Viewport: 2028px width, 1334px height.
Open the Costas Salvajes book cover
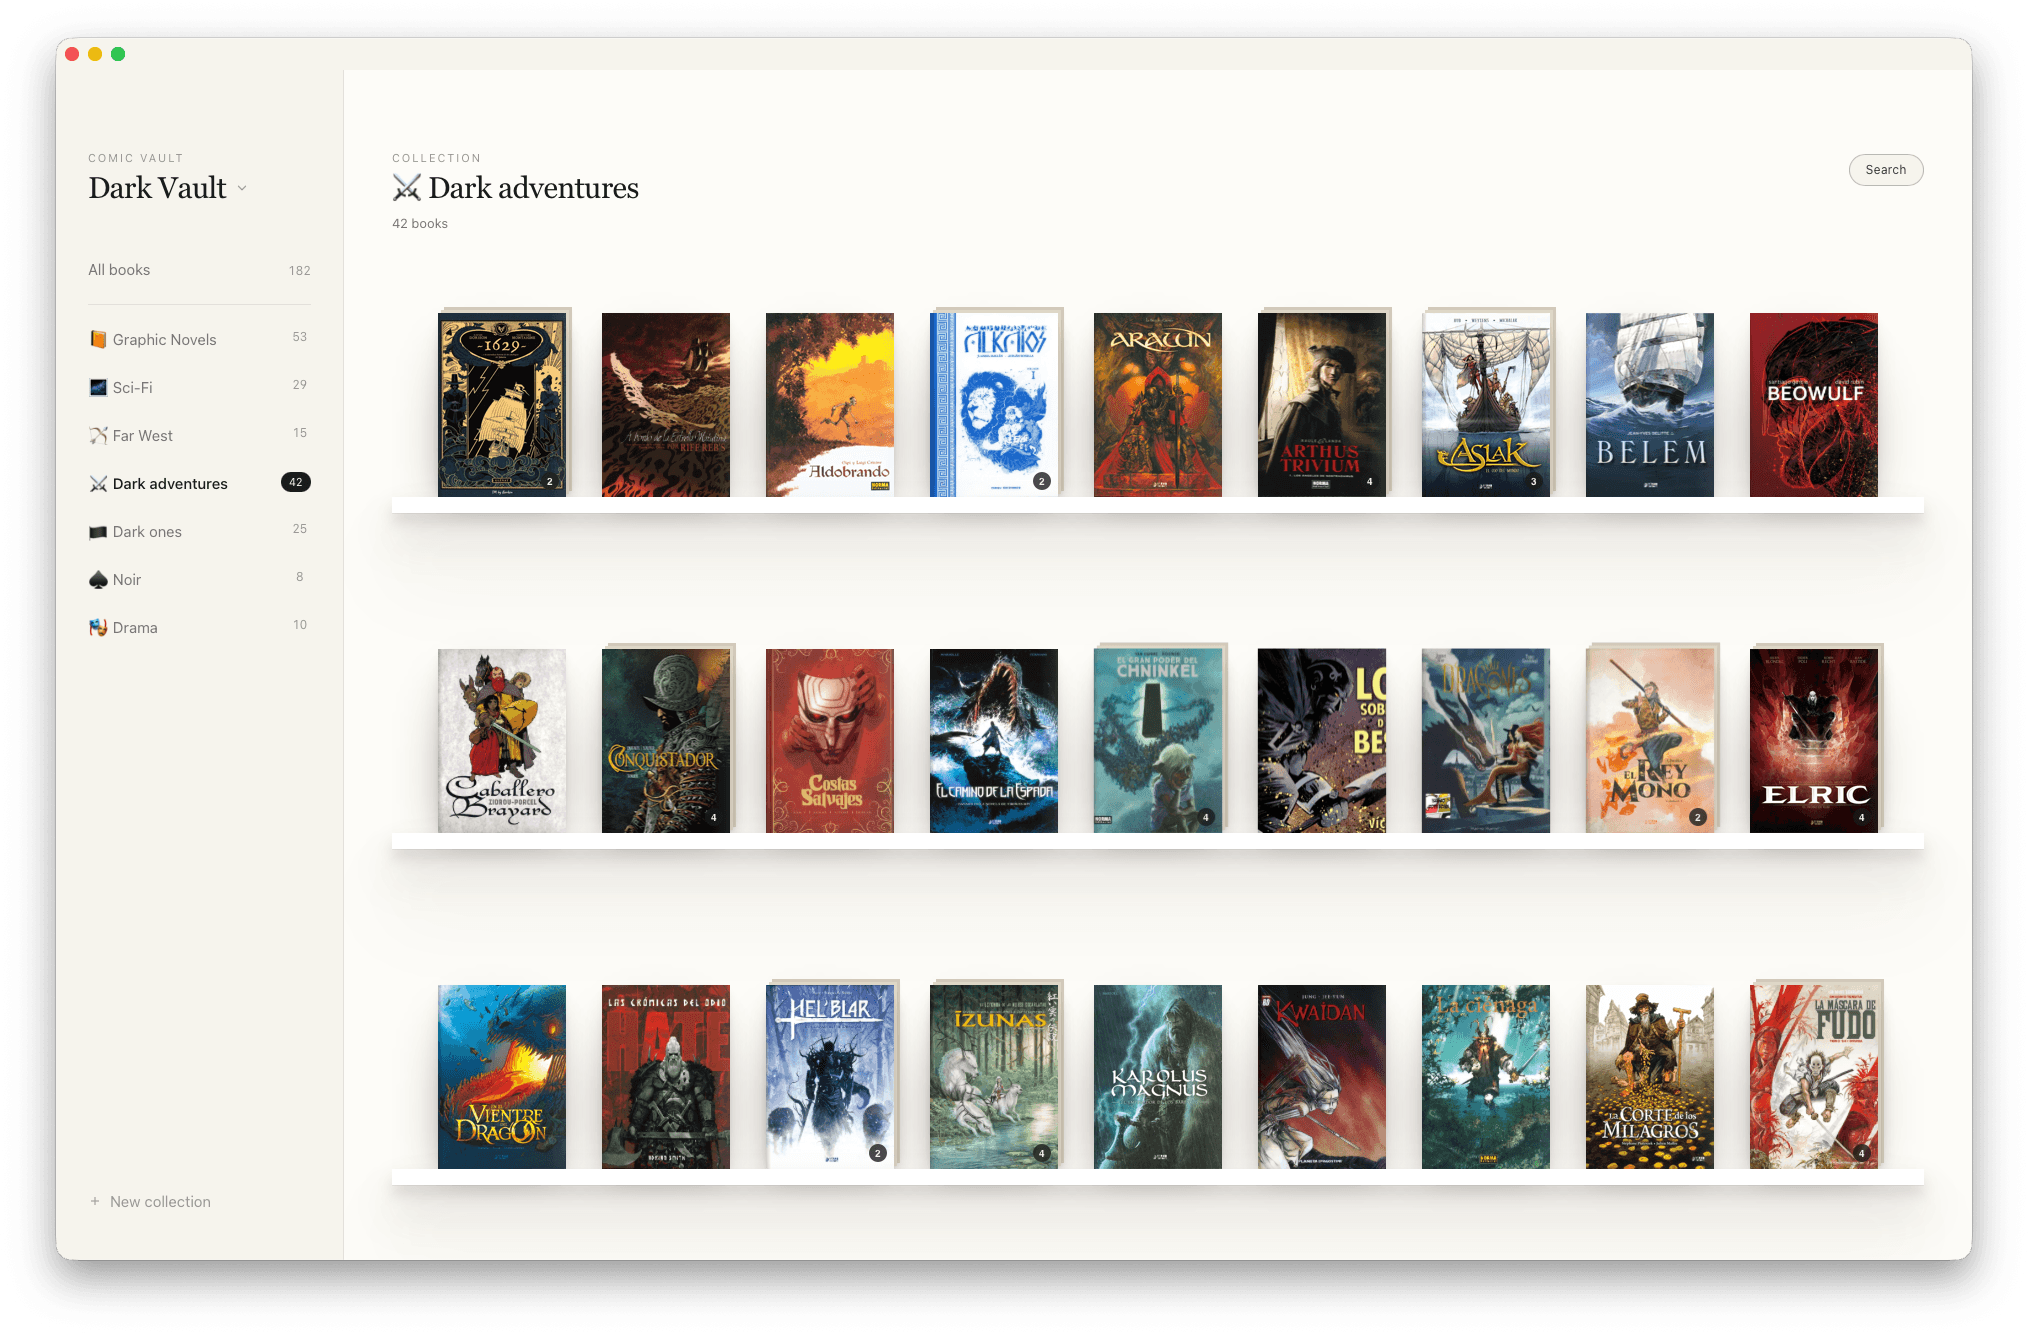pos(830,741)
